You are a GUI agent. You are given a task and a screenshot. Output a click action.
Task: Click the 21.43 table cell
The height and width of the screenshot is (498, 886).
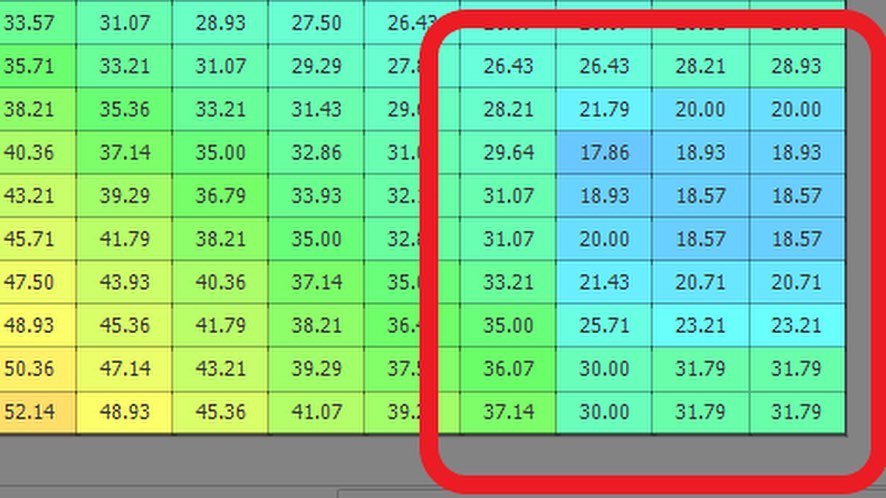tap(604, 282)
